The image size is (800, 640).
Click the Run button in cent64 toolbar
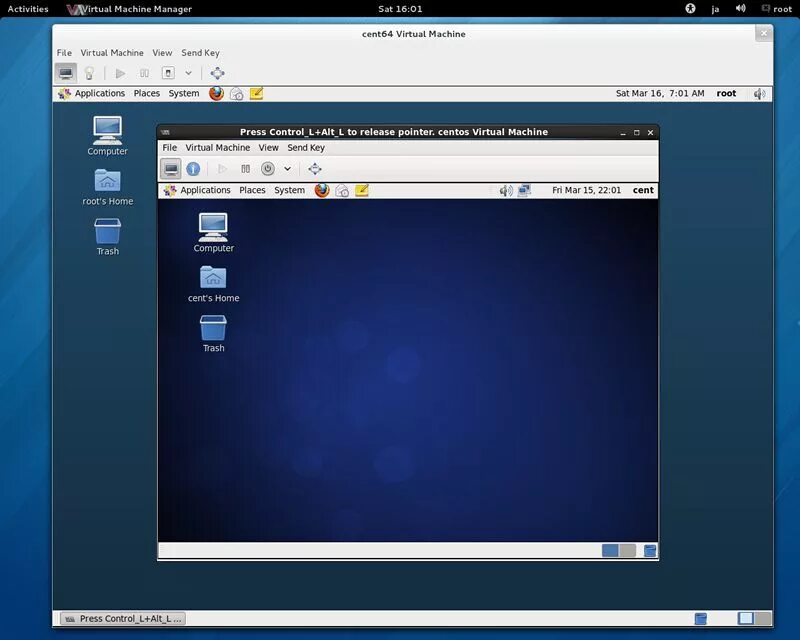click(120, 73)
